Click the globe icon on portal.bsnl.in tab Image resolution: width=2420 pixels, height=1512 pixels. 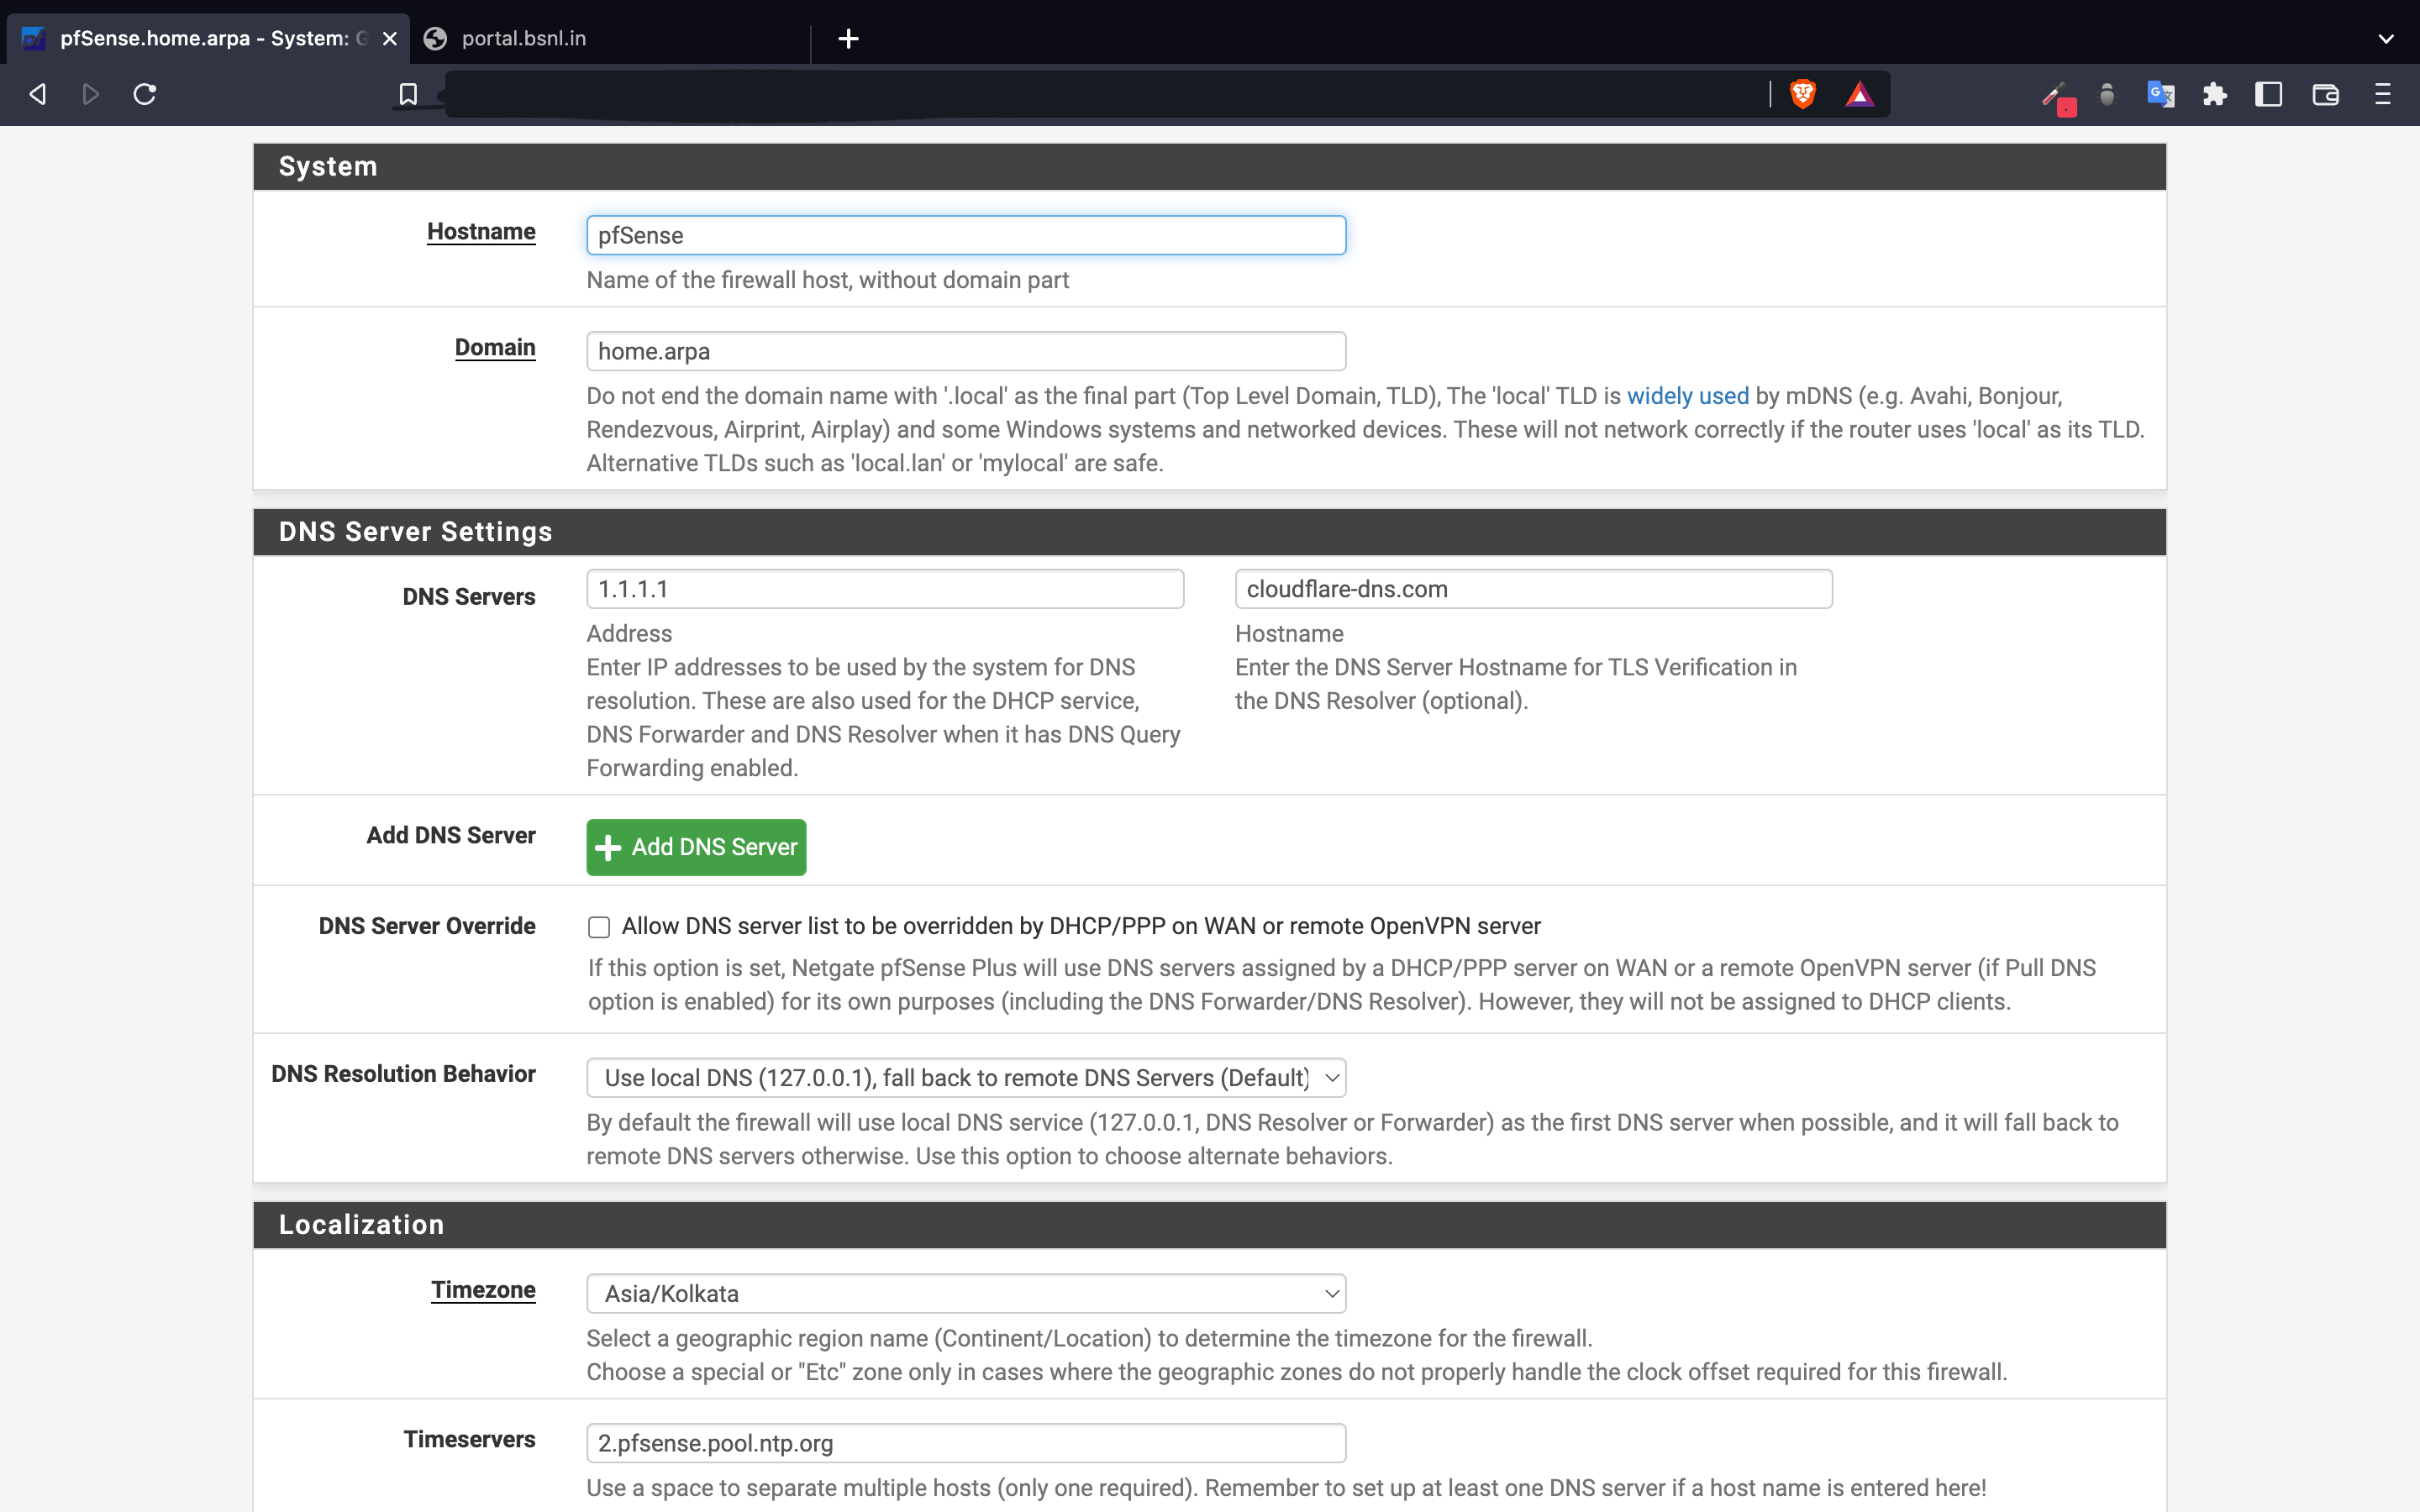tap(435, 38)
